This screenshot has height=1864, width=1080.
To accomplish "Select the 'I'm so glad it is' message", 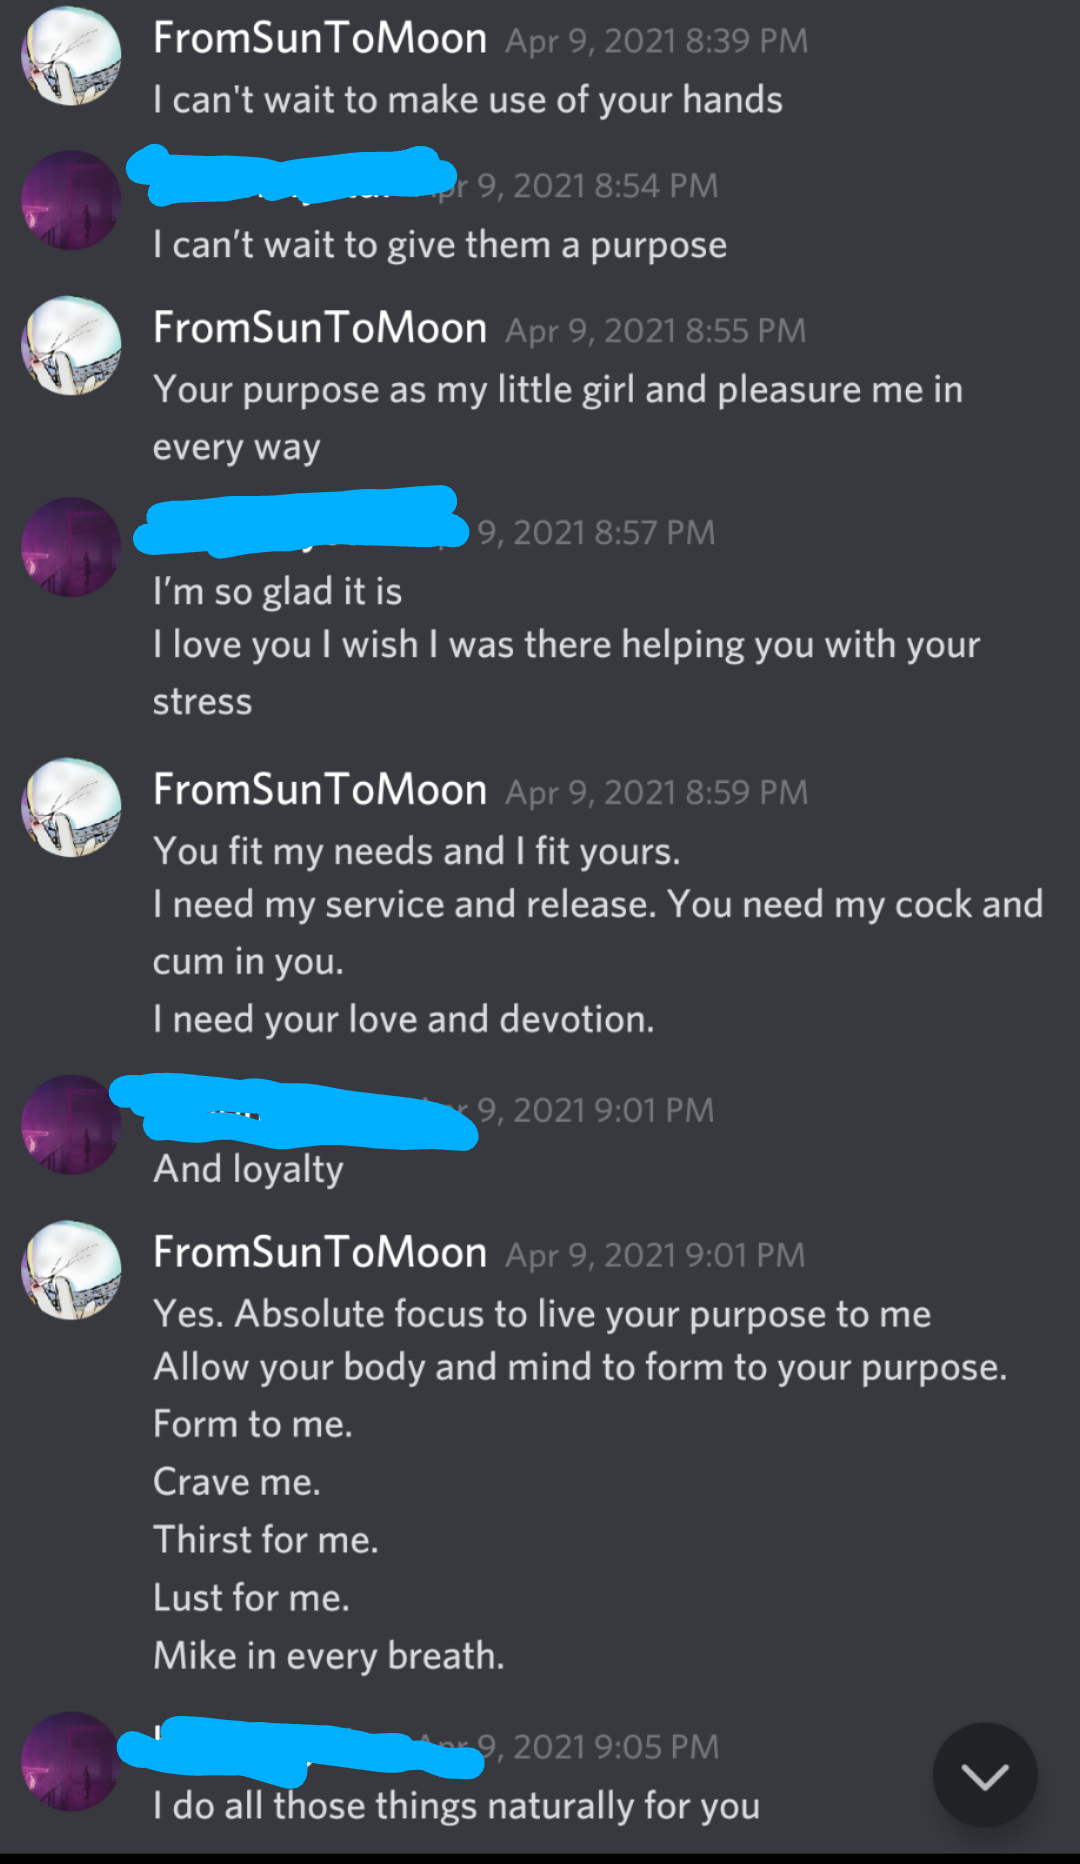I will coord(277,592).
